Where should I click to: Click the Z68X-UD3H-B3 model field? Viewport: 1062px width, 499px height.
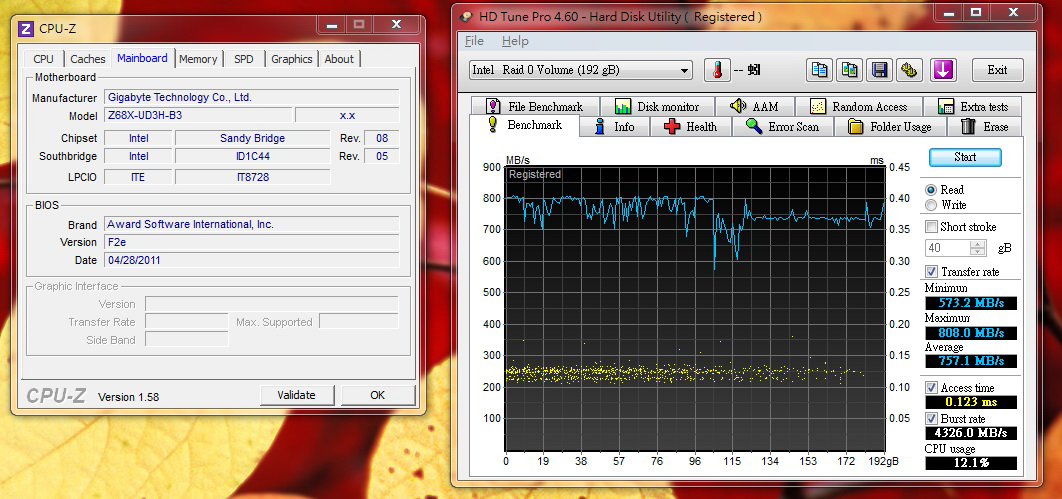pyautogui.click(x=198, y=115)
